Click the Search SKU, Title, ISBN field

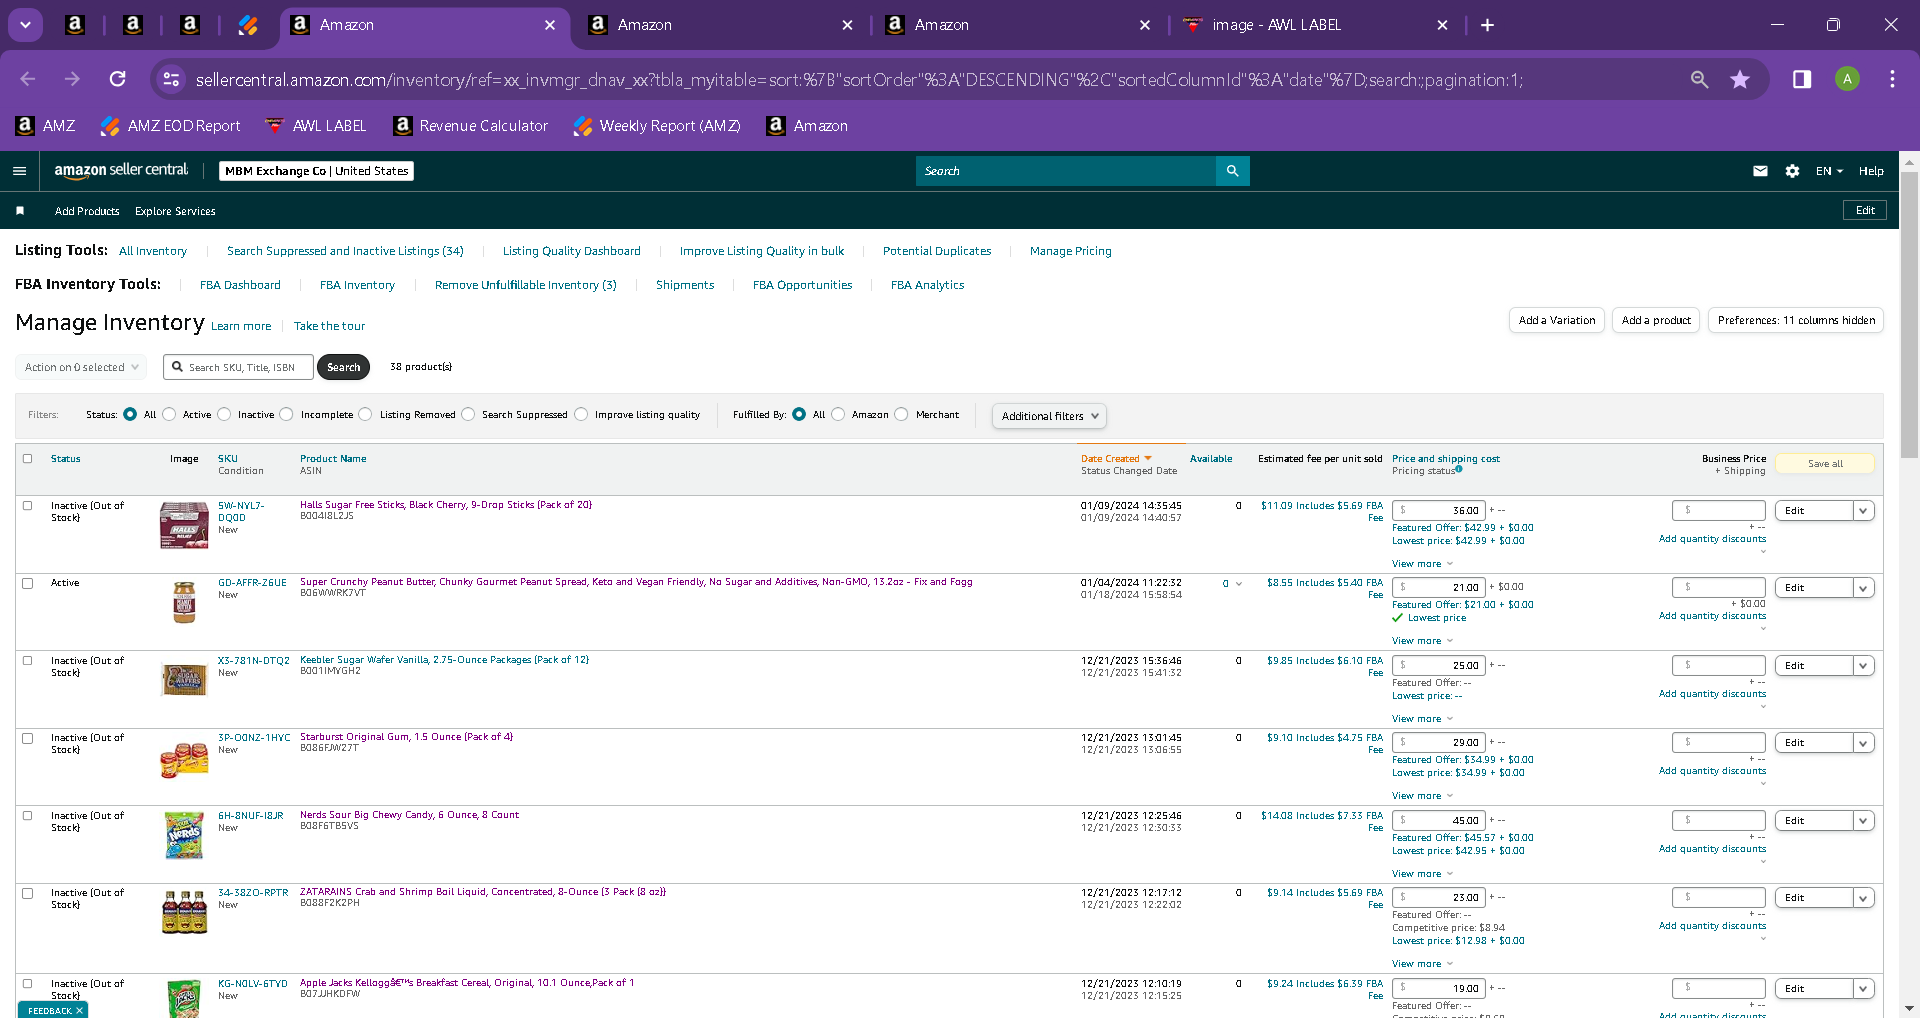click(238, 367)
